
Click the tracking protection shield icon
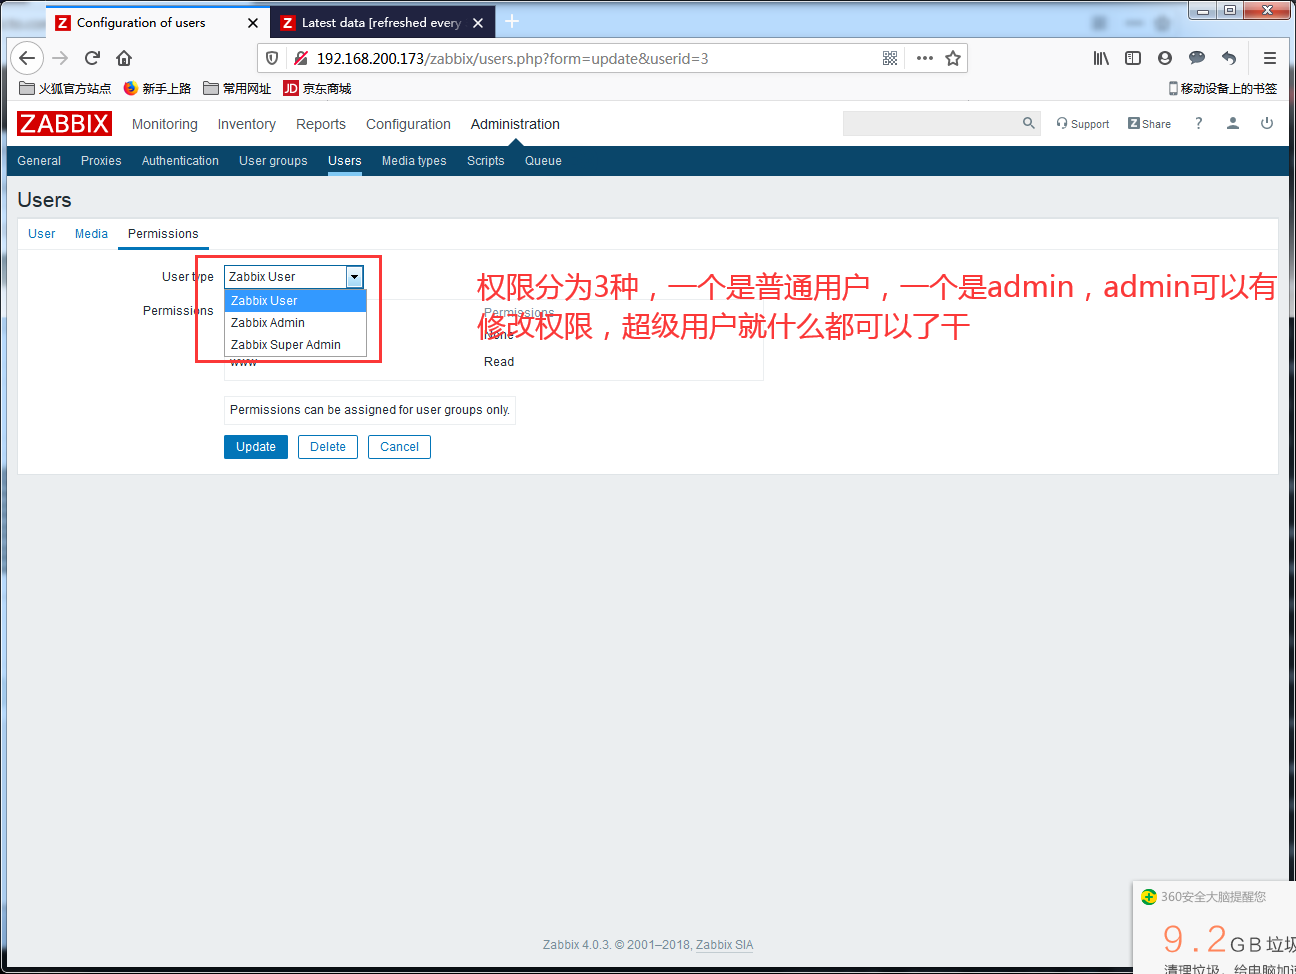(x=272, y=58)
